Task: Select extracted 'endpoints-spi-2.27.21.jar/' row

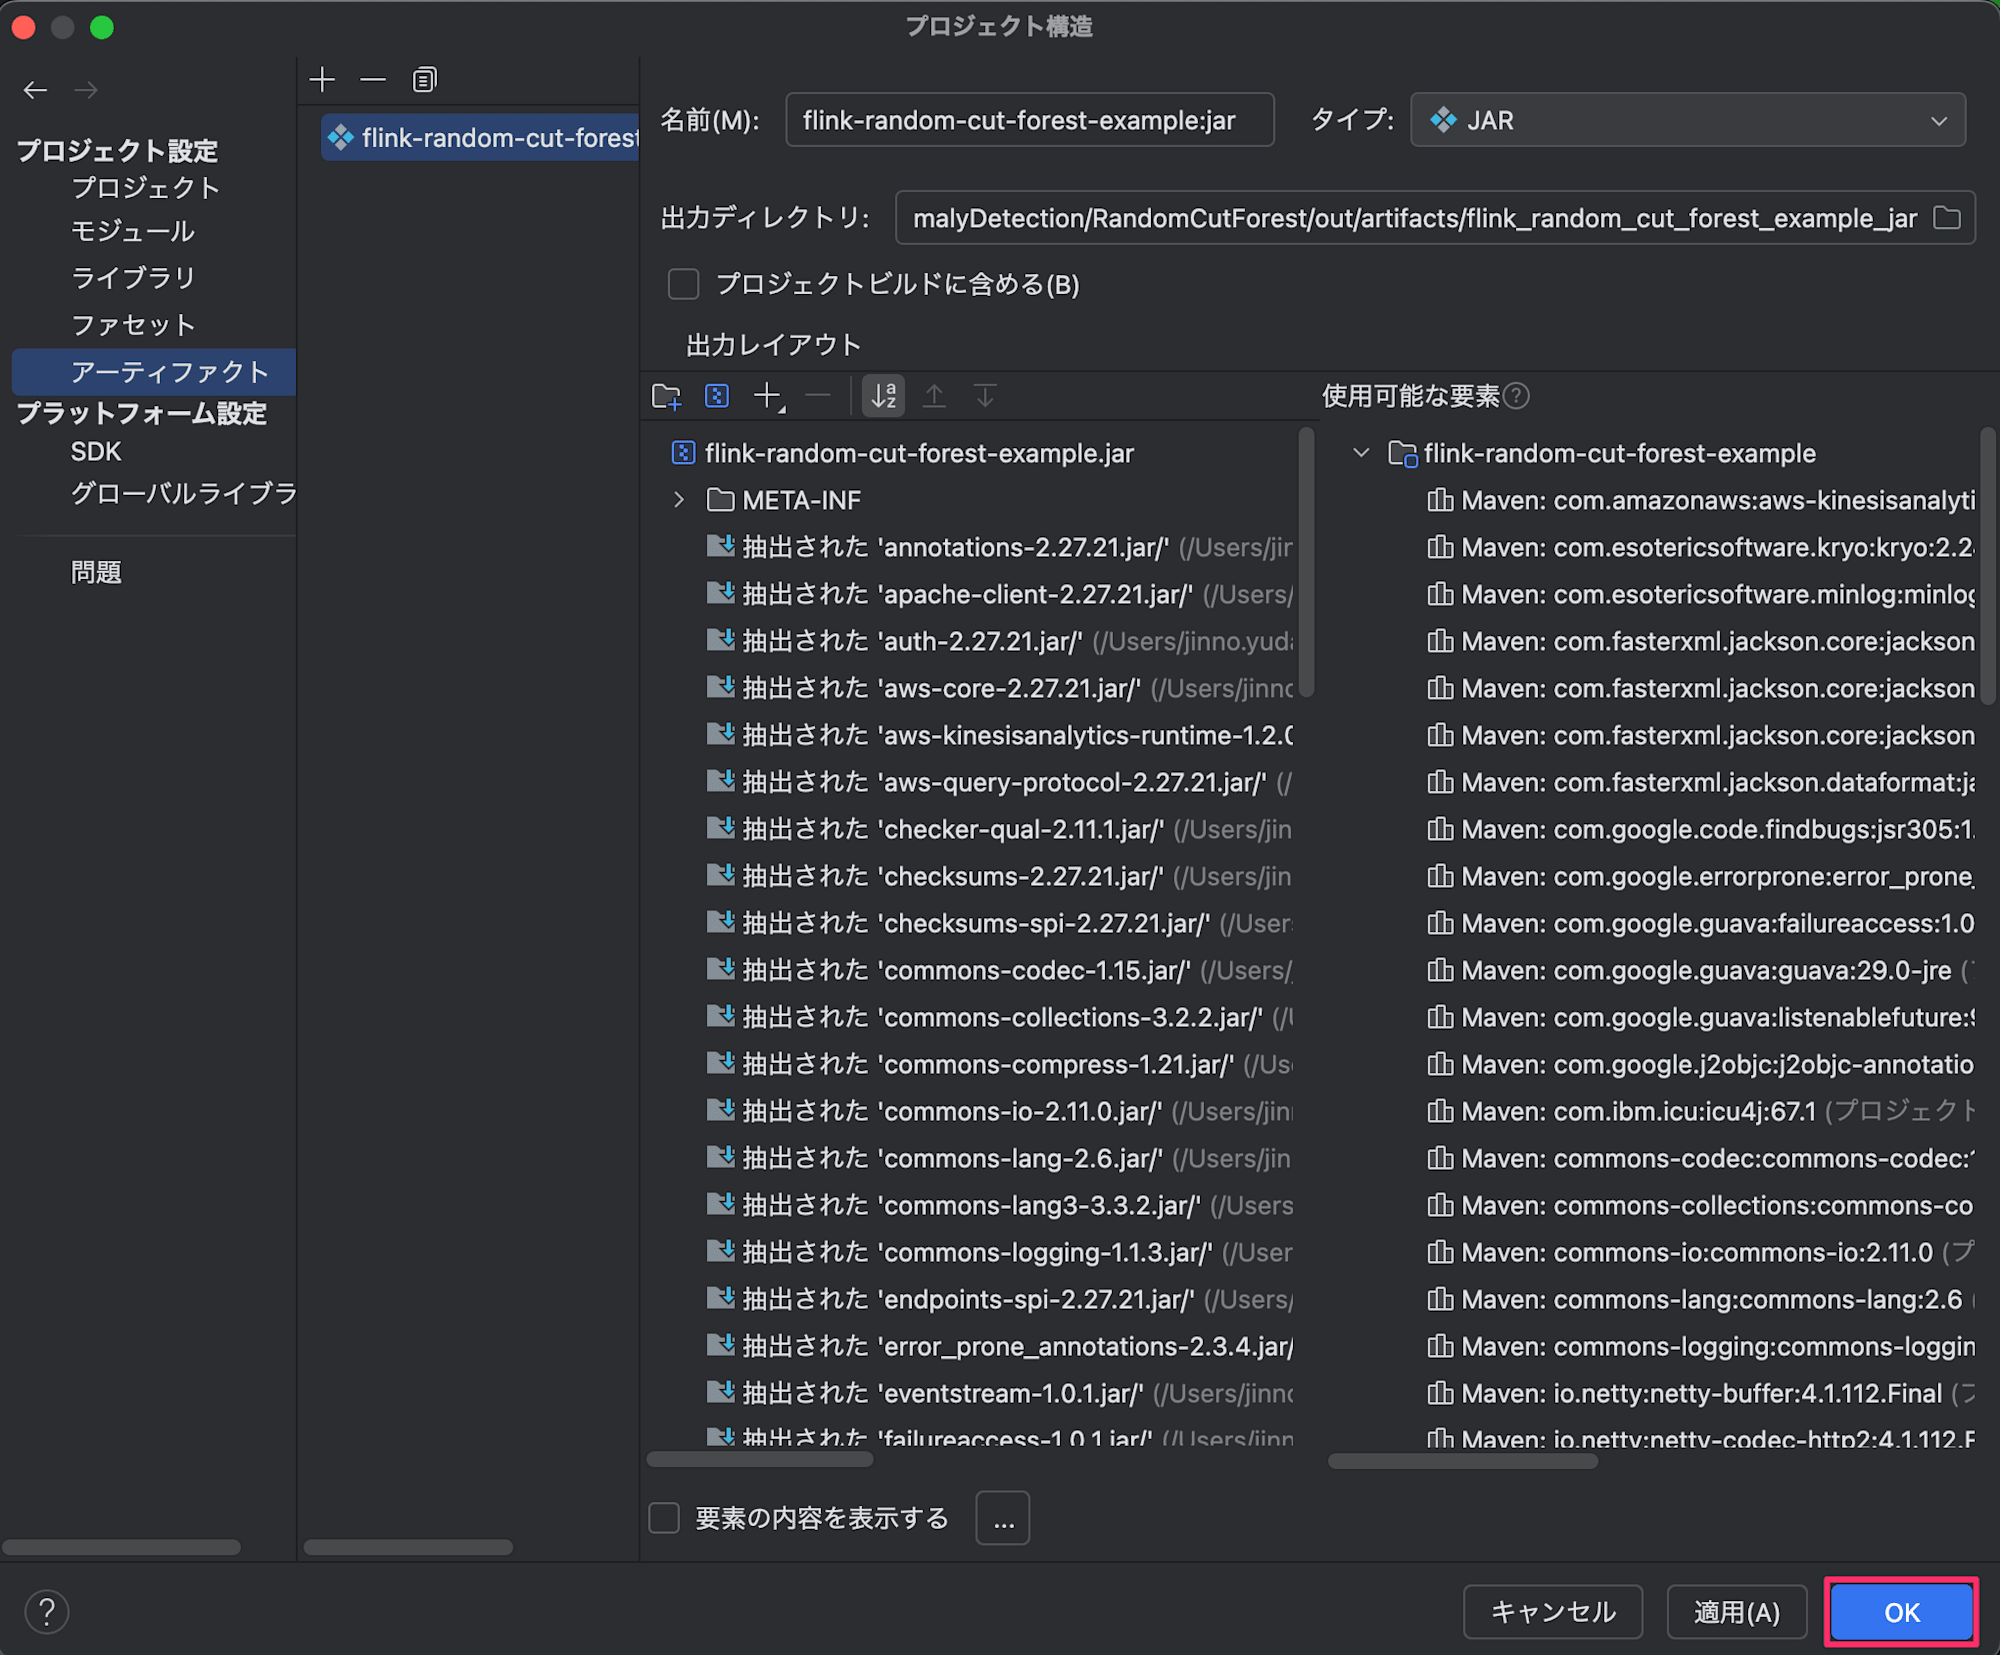Action: (998, 1299)
